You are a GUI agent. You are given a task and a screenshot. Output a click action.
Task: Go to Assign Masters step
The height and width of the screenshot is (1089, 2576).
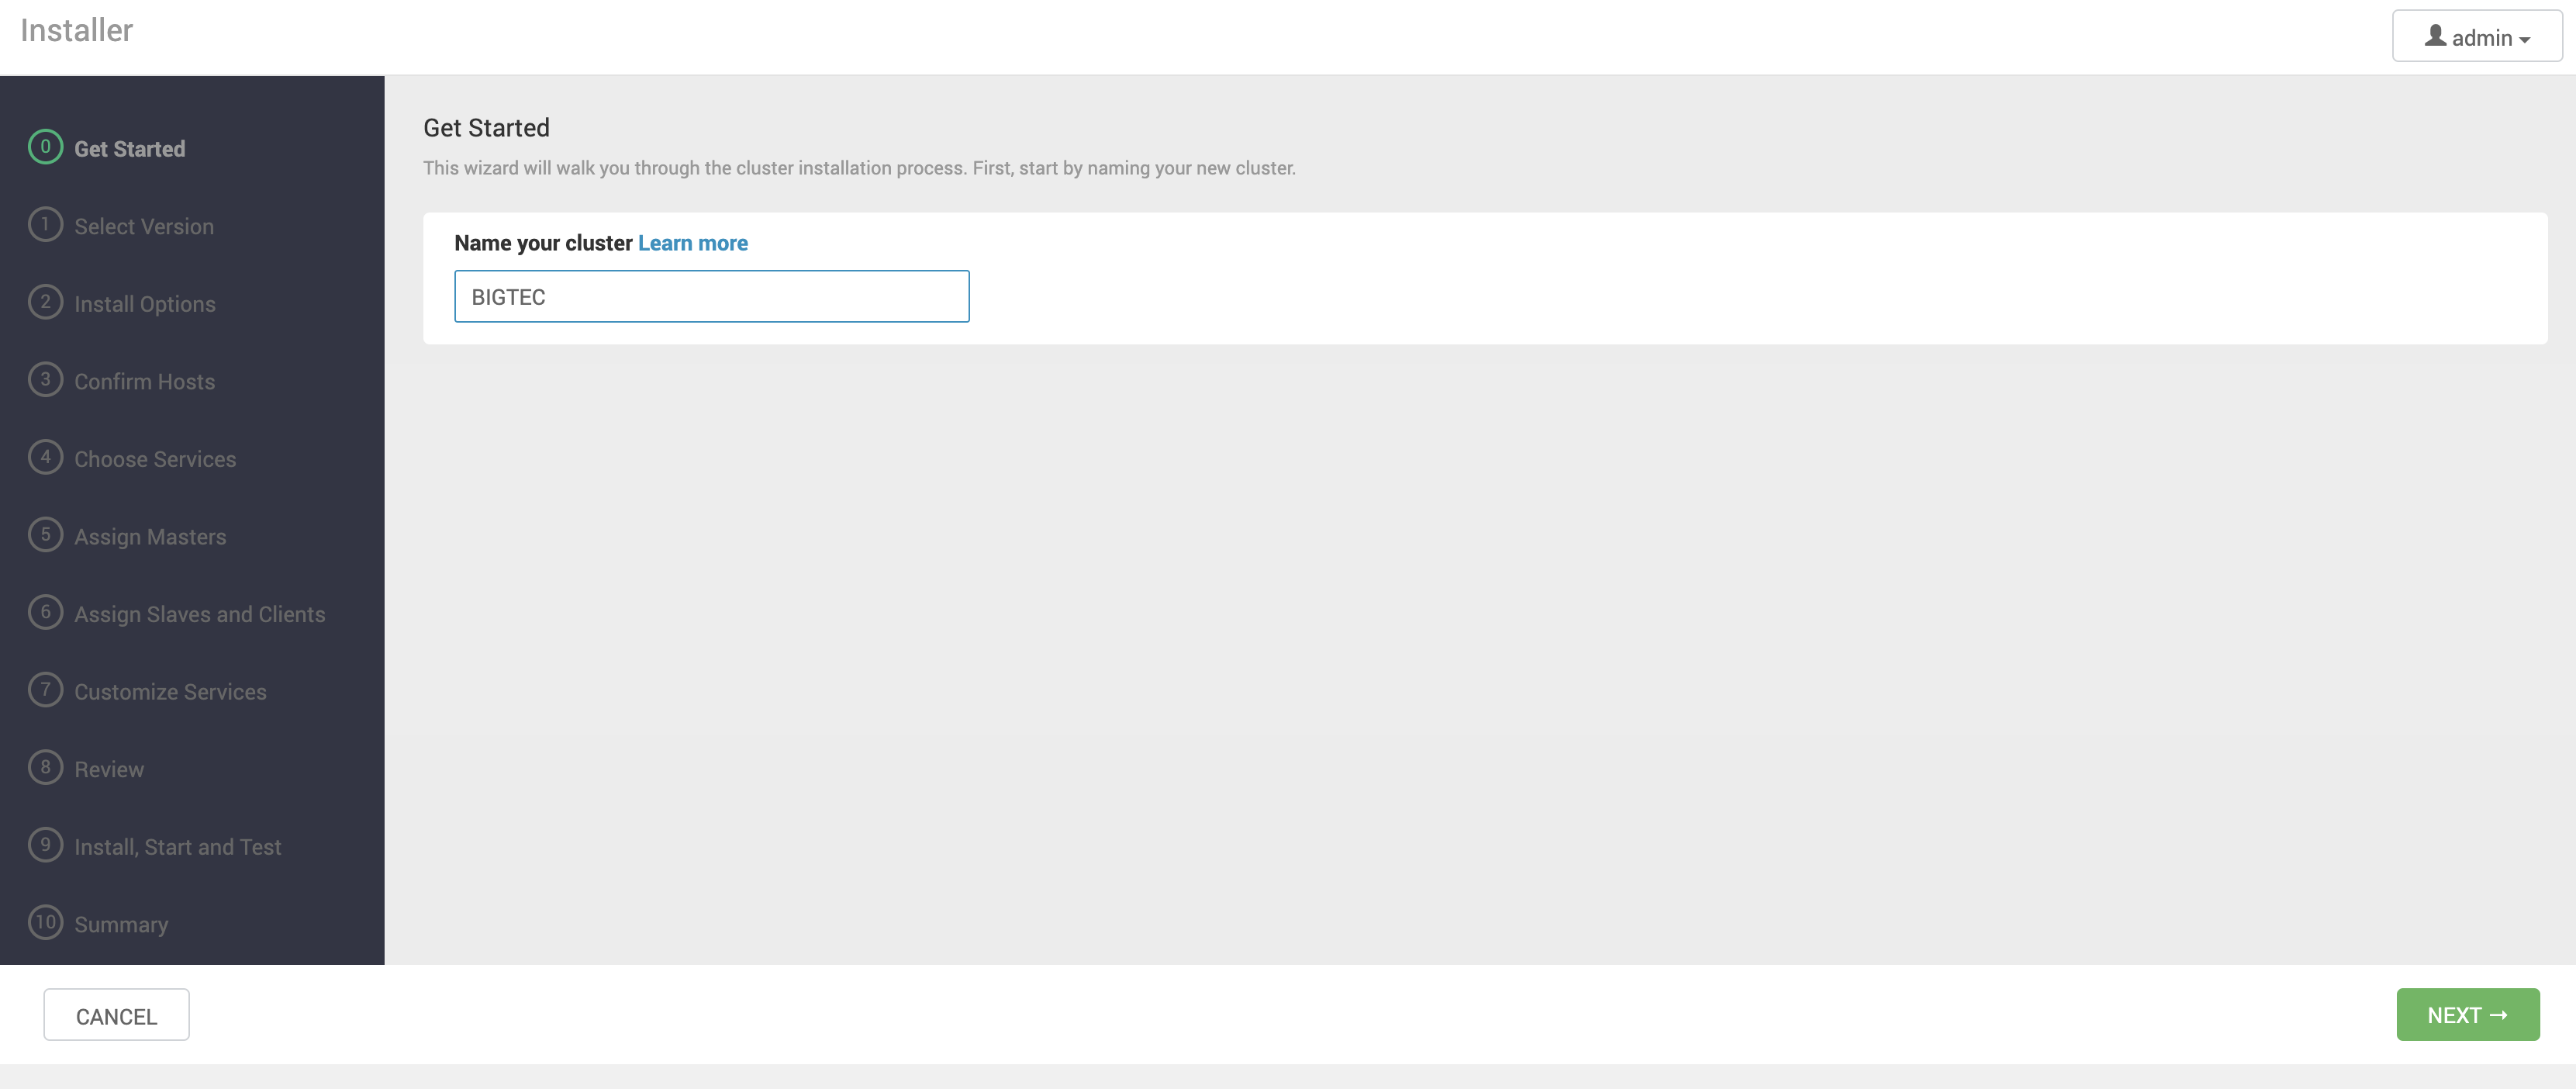(x=150, y=537)
